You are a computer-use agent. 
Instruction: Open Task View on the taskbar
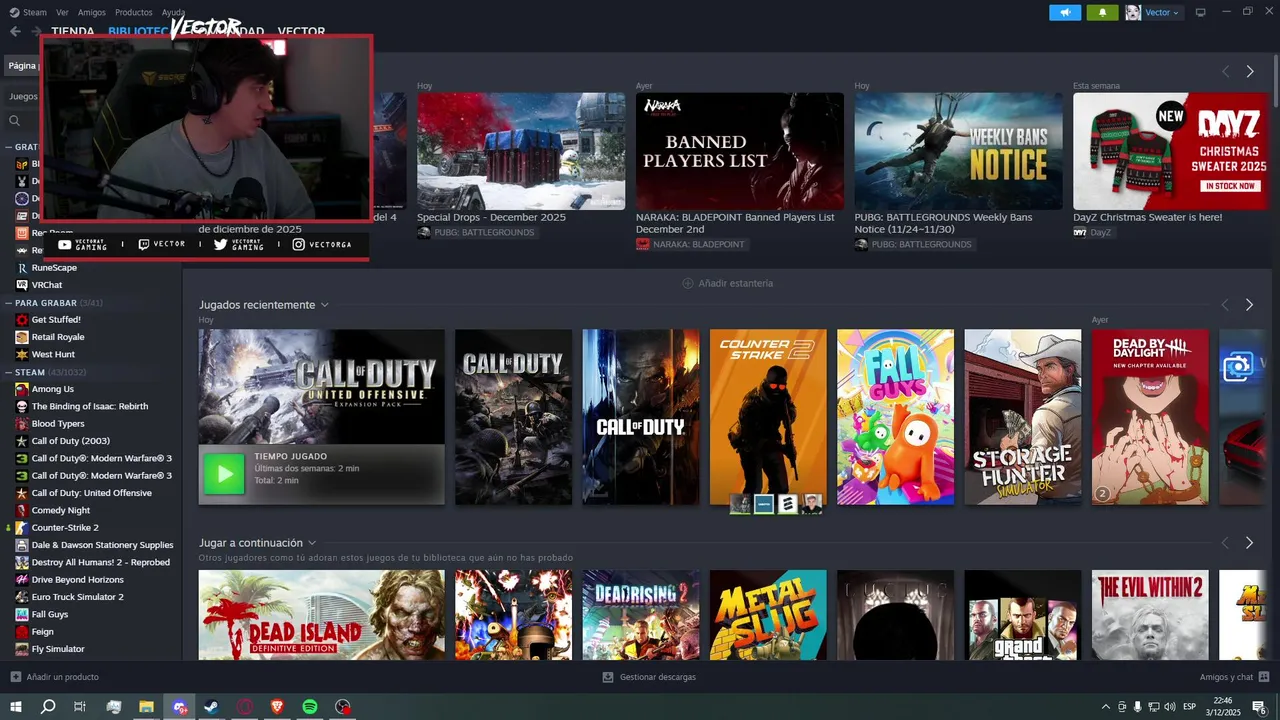[x=80, y=707]
